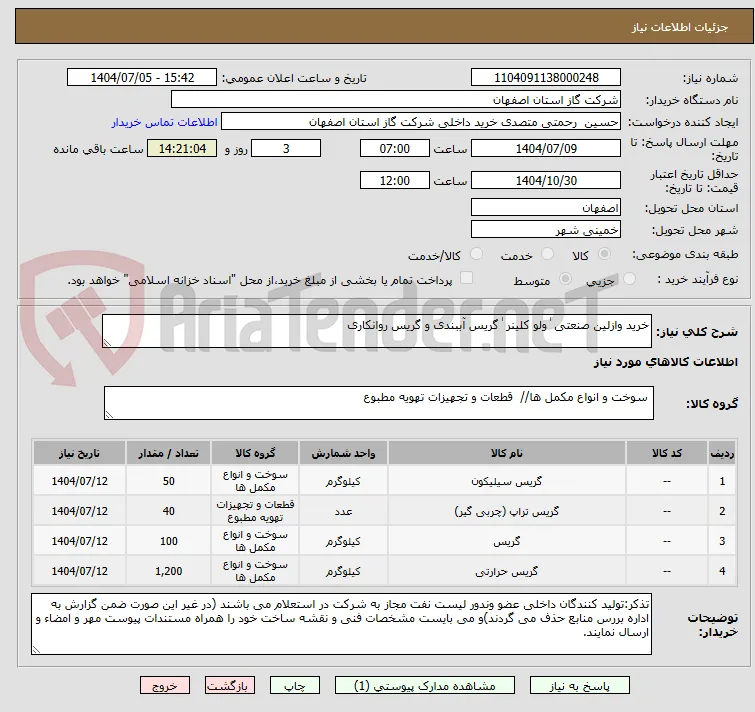Click the delivery city field خمینی شهر
The height and width of the screenshot is (712, 755).
(x=546, y=230)
